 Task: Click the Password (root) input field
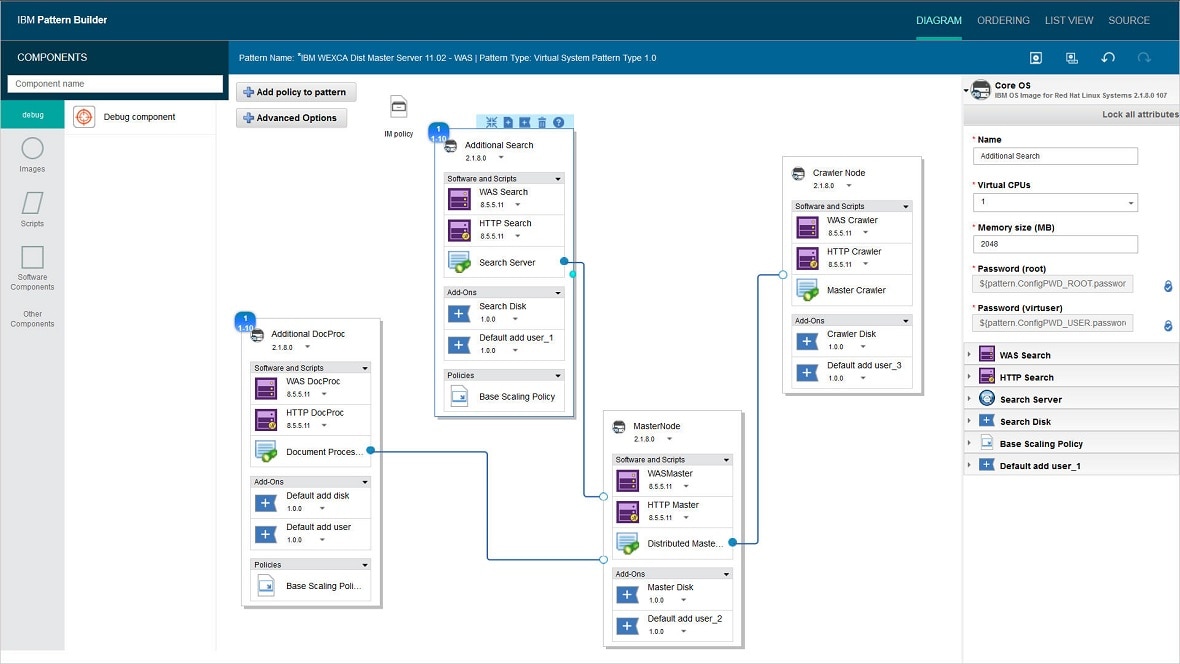pos(1053,284)
